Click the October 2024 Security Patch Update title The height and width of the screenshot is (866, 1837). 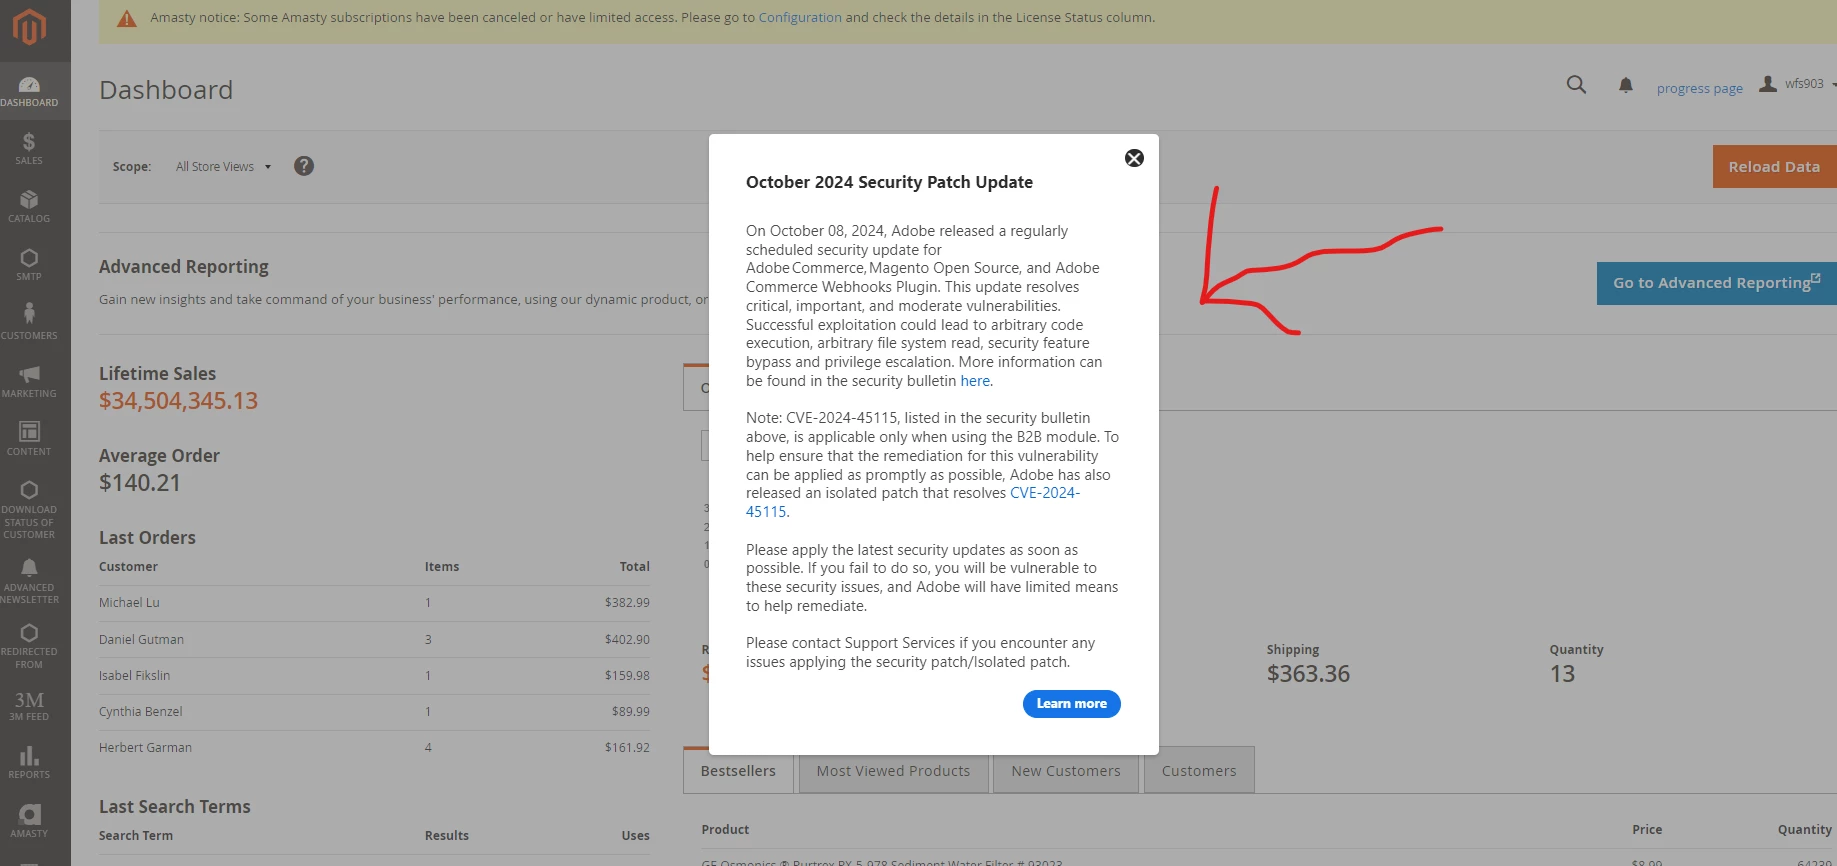[x=889, y=182]
